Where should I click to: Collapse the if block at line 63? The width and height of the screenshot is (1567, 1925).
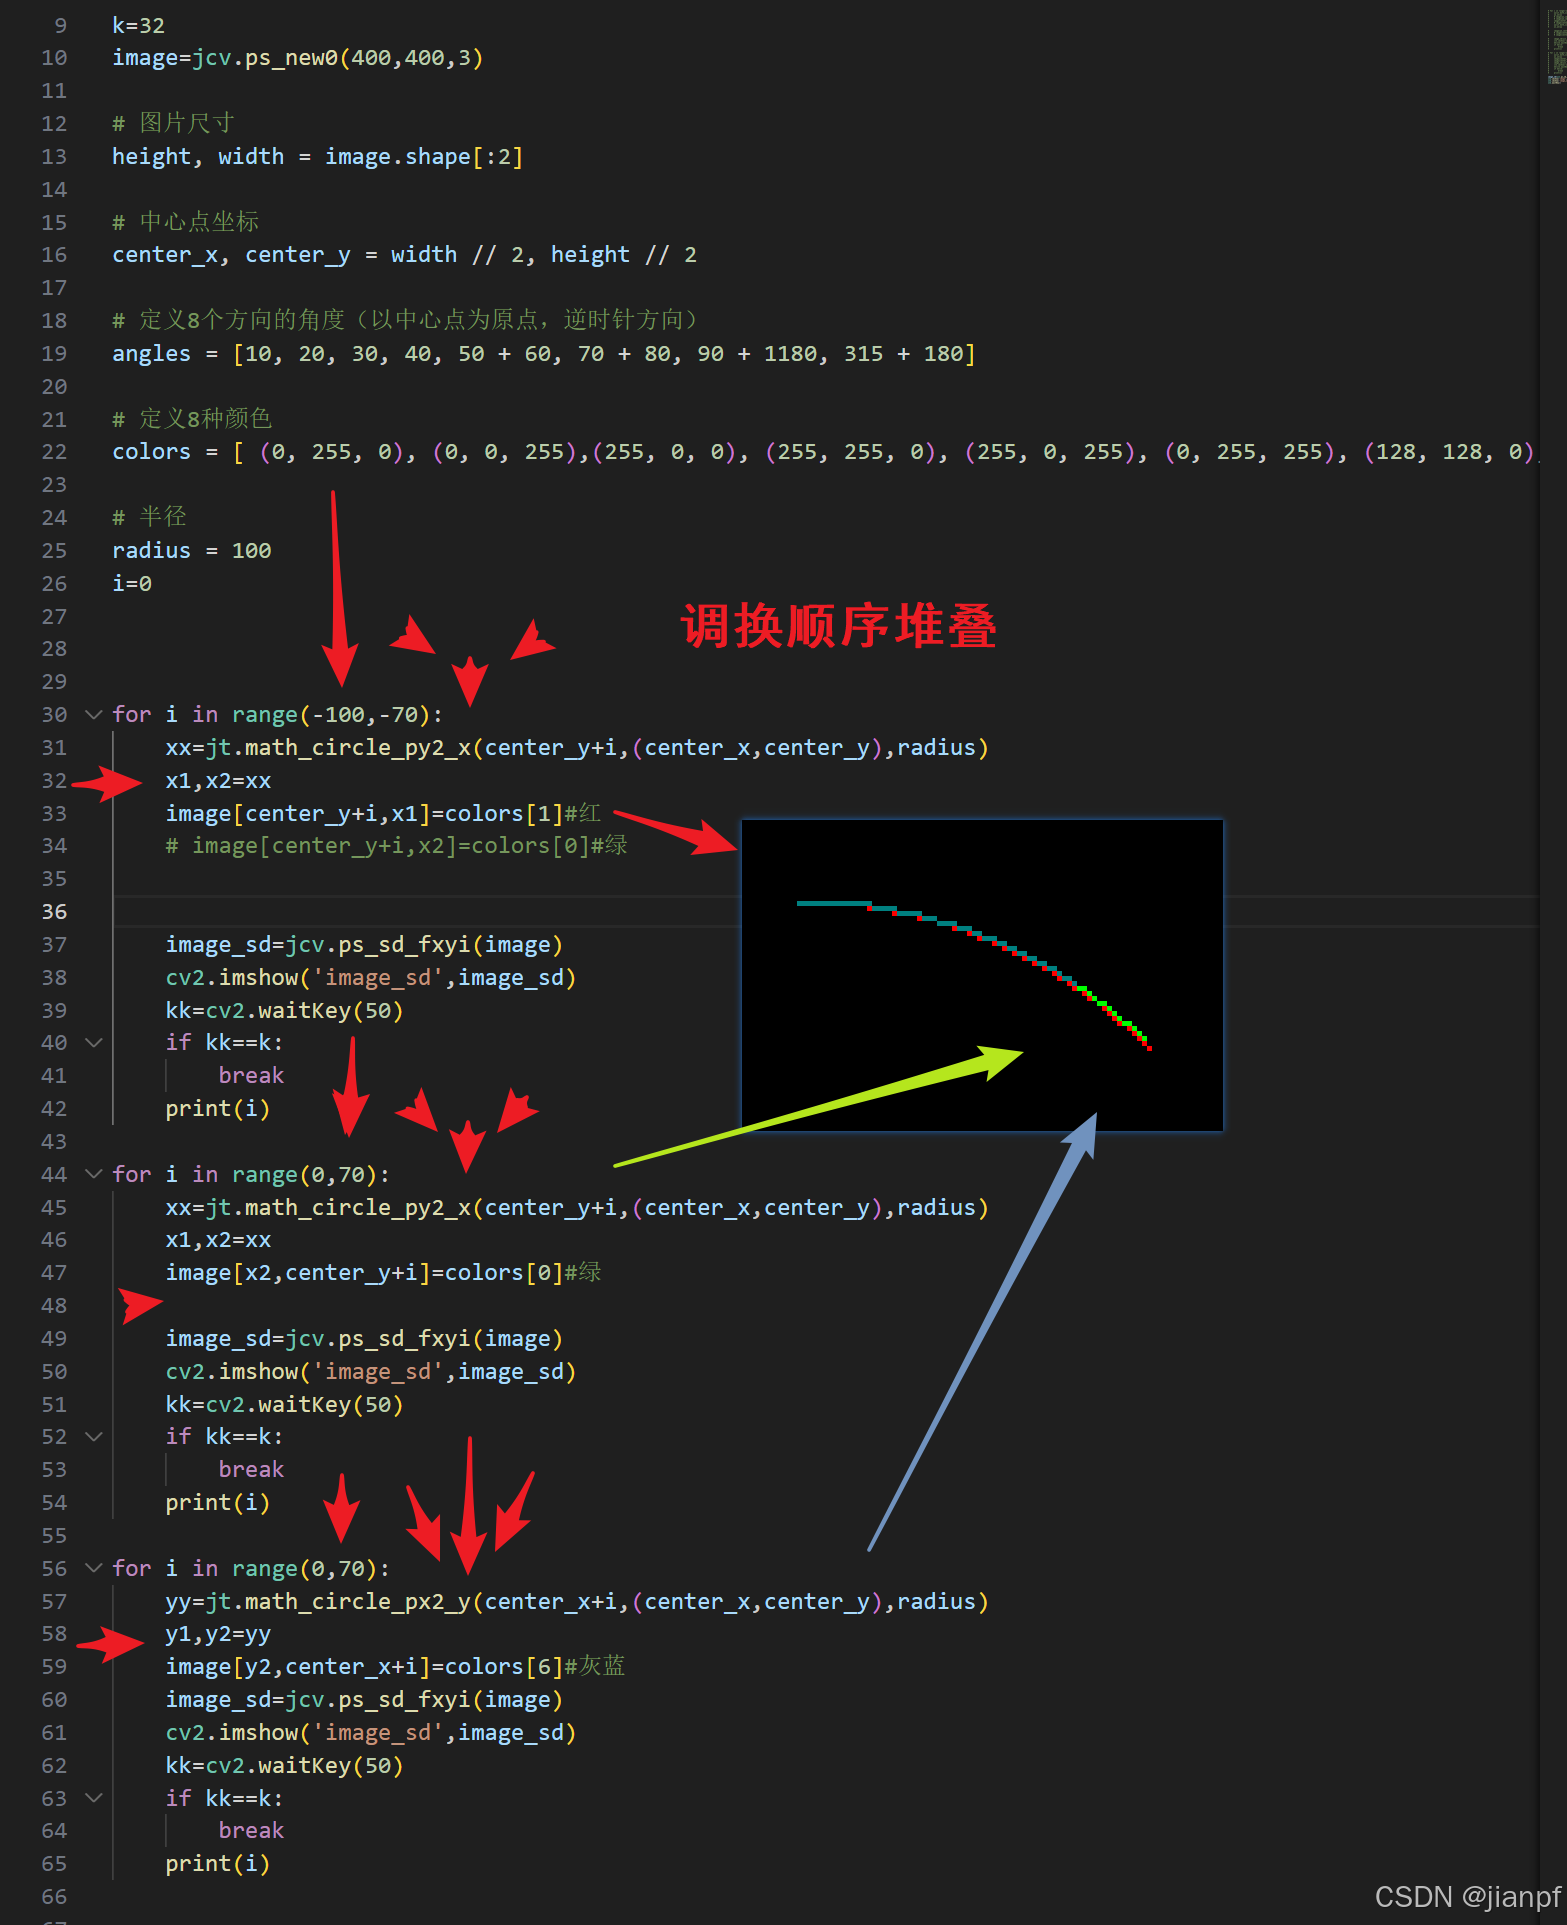(x=94, y=1797)
